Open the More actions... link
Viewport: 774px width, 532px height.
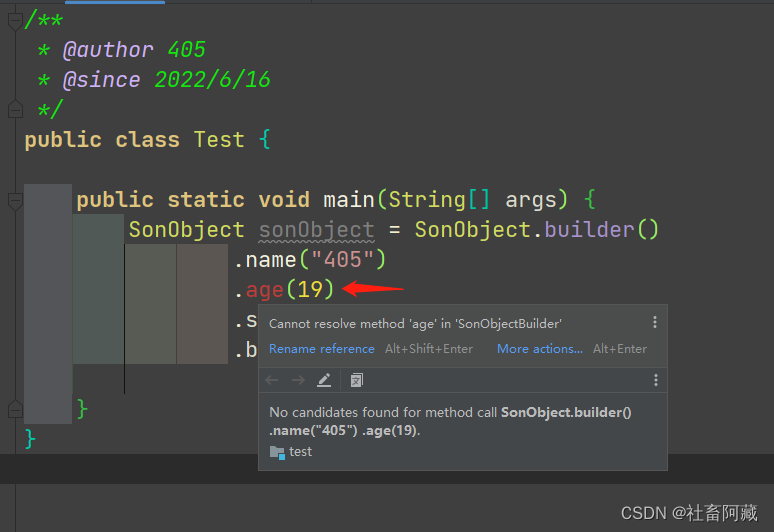coord(539,349)
